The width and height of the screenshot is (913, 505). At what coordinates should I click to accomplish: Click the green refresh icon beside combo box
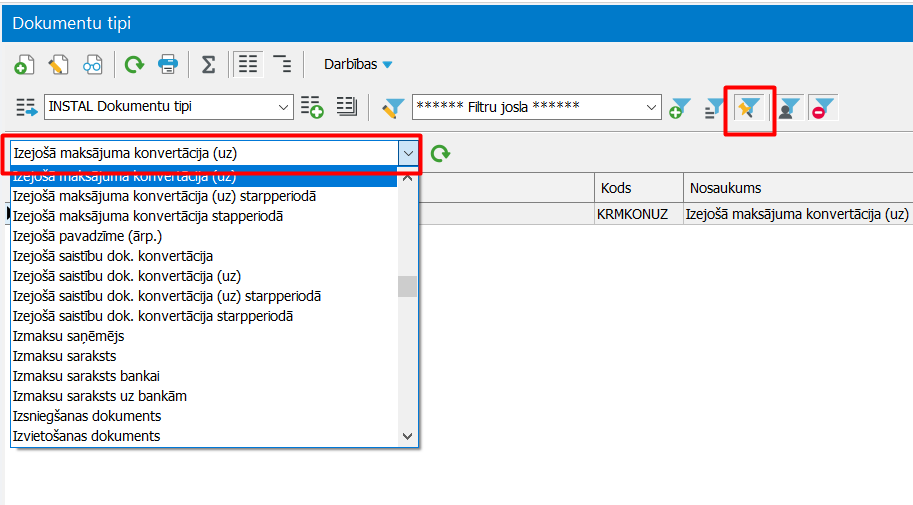click(440, 154)
